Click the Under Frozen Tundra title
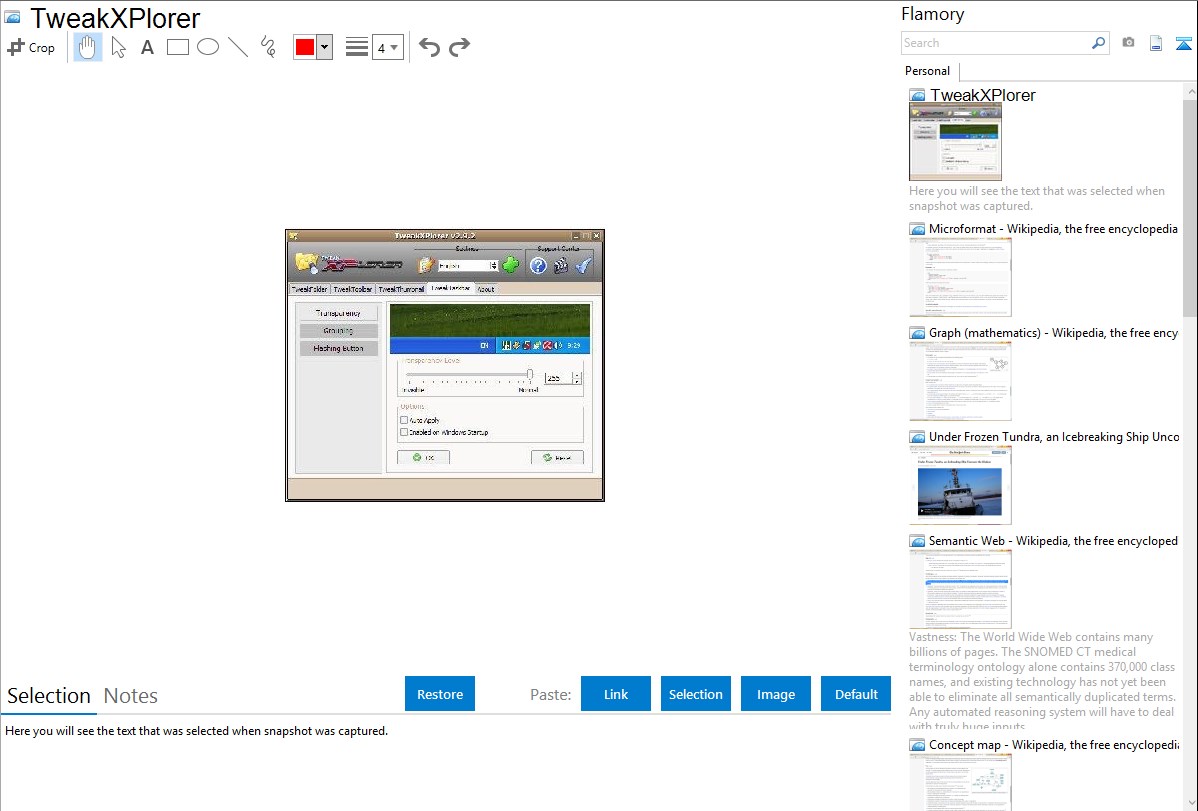Image resolution: width=1198 pixels, height=811 pixels. pyautogui.click(x=1054, y=436)
